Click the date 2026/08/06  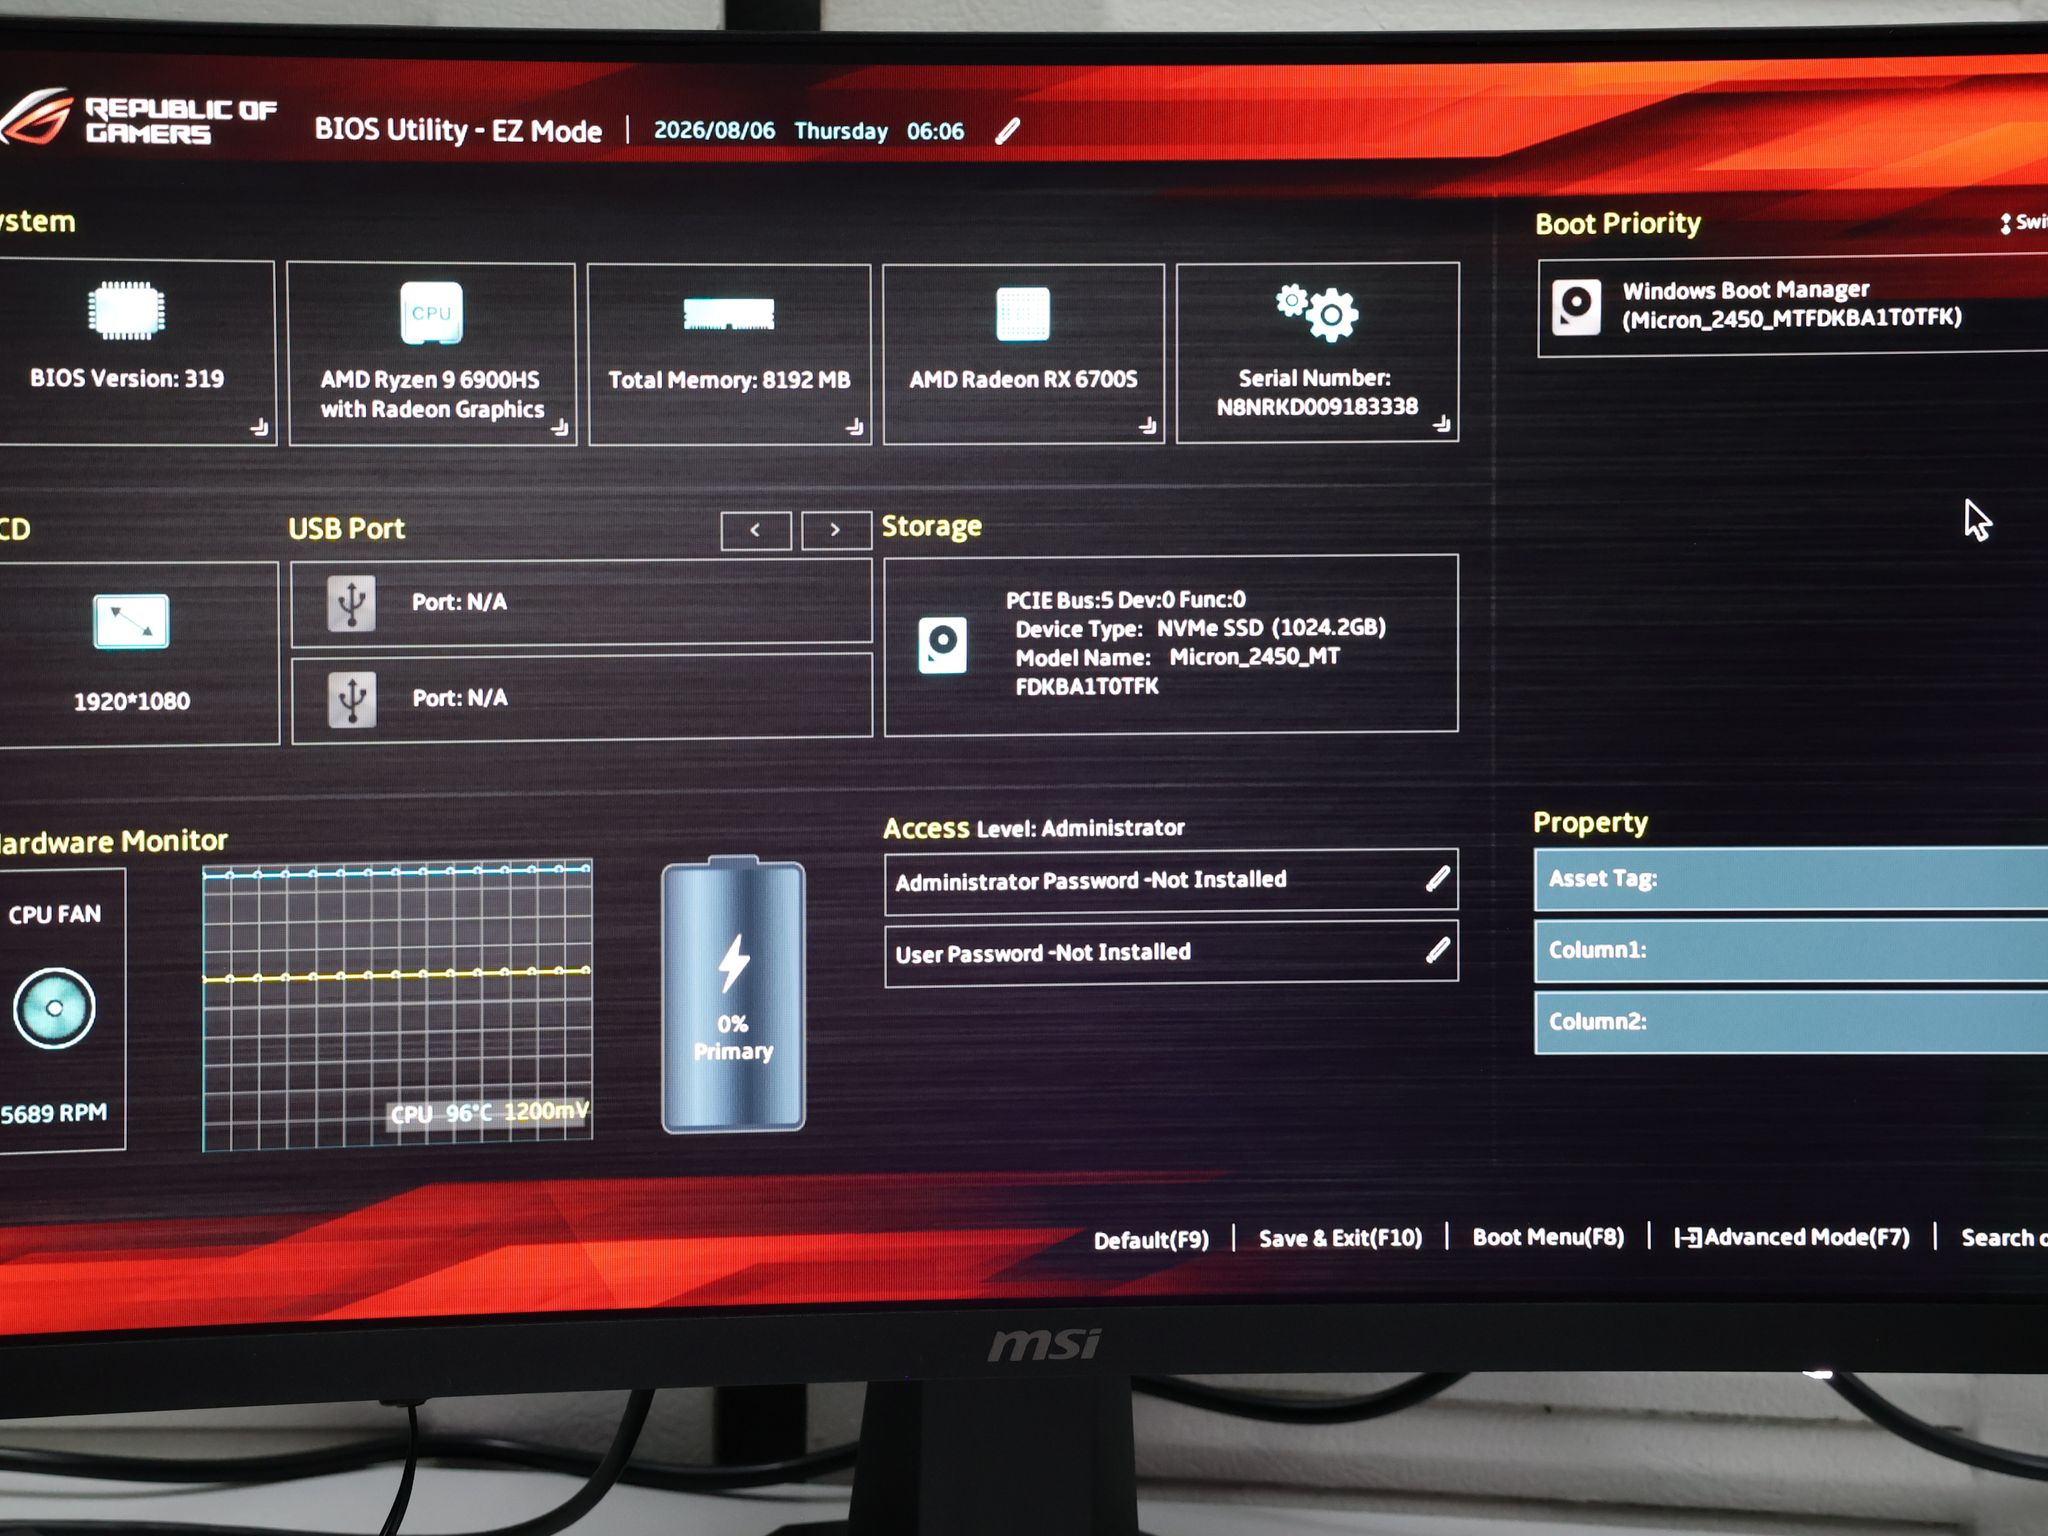pyautogui.click(x=714, y=131)
